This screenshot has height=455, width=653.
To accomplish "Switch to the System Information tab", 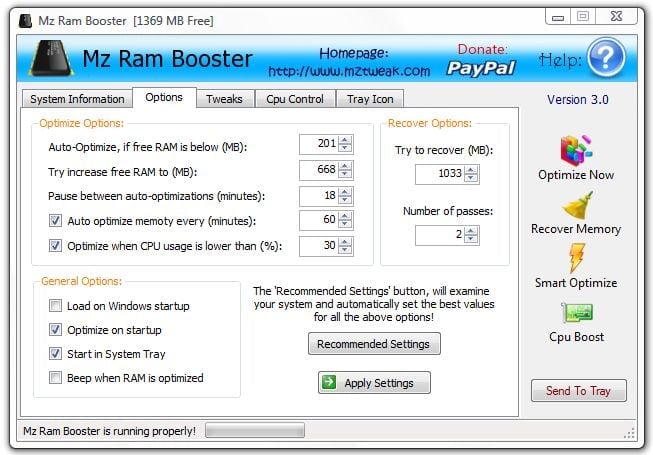I will point(77,99).
